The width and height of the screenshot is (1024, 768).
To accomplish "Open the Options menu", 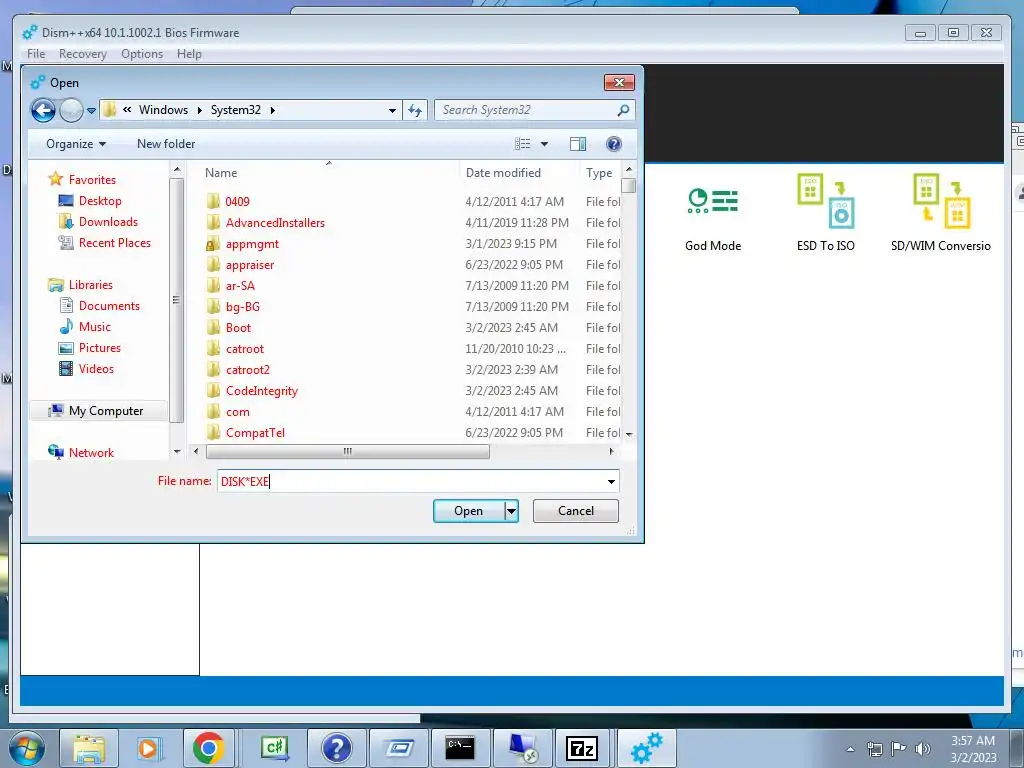I will (142, 54).
